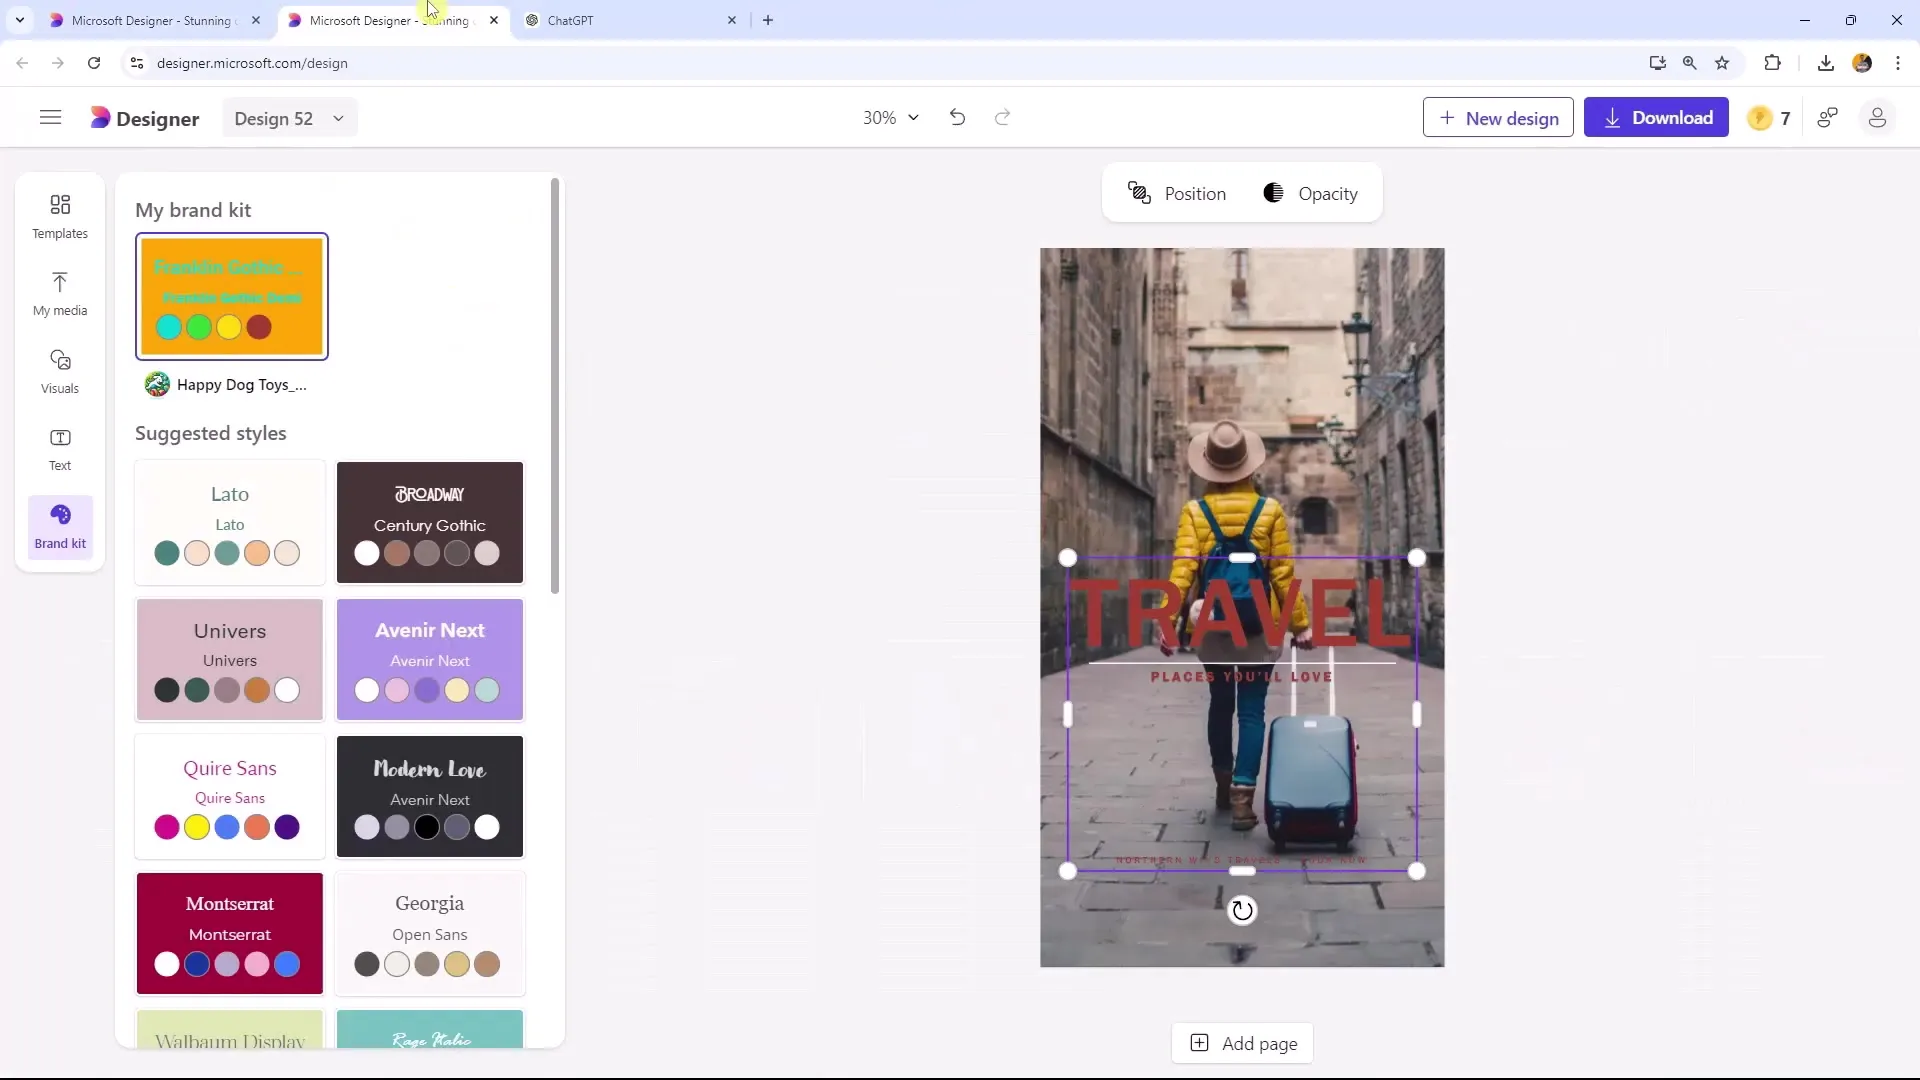Open the 30% zoom level dropdown

(x=890, y=118)
